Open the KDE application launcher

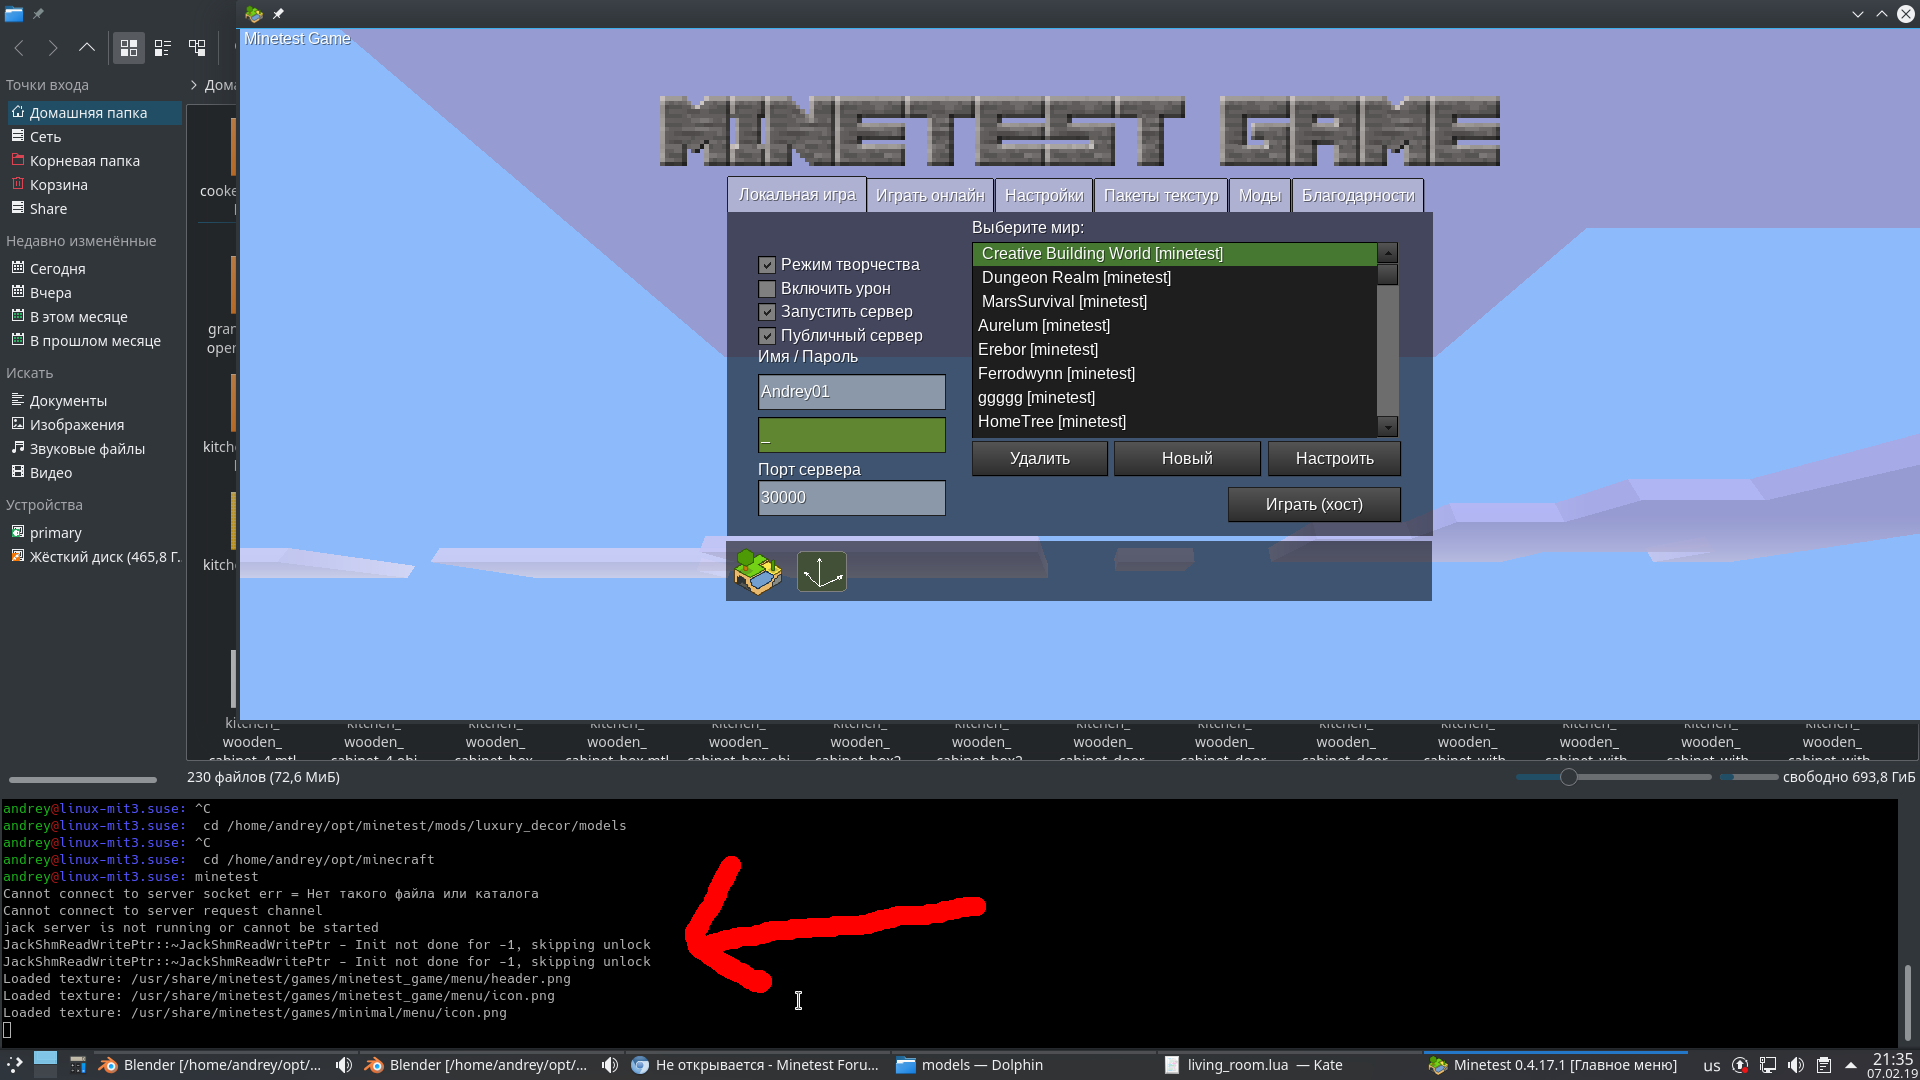[x=14, y=1065]
